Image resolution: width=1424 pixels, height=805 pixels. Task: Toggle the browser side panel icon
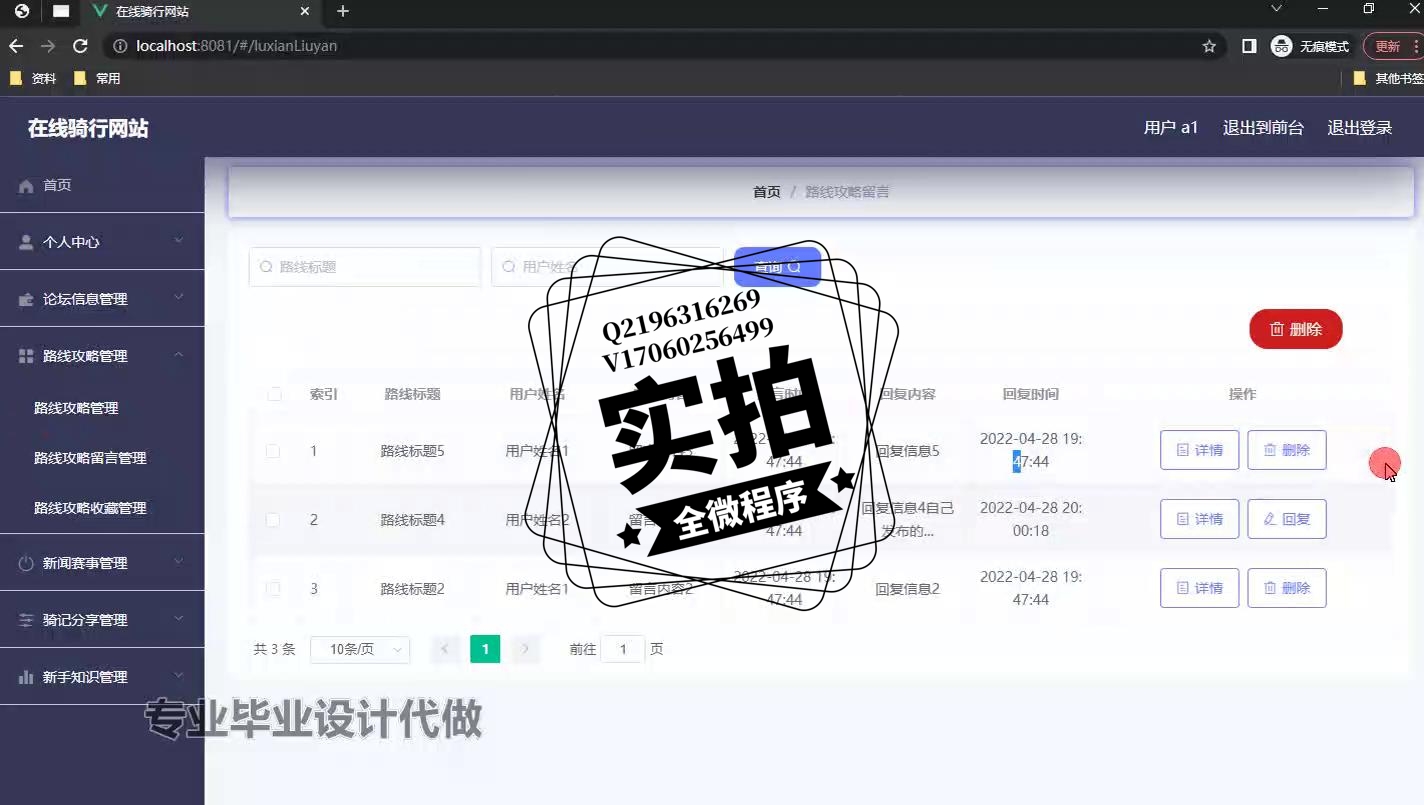[x=1249, y=46]
